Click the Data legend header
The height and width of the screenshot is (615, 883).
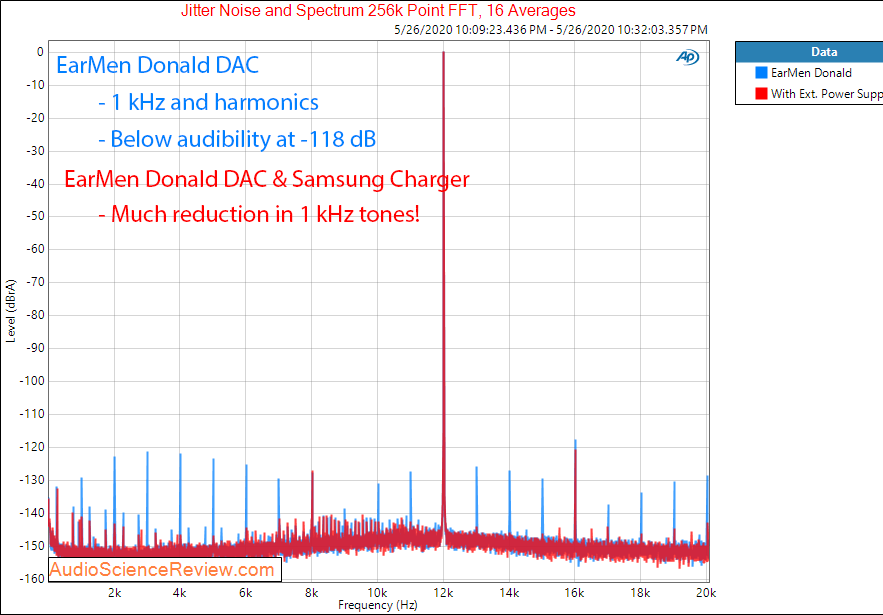coord(809,52)
